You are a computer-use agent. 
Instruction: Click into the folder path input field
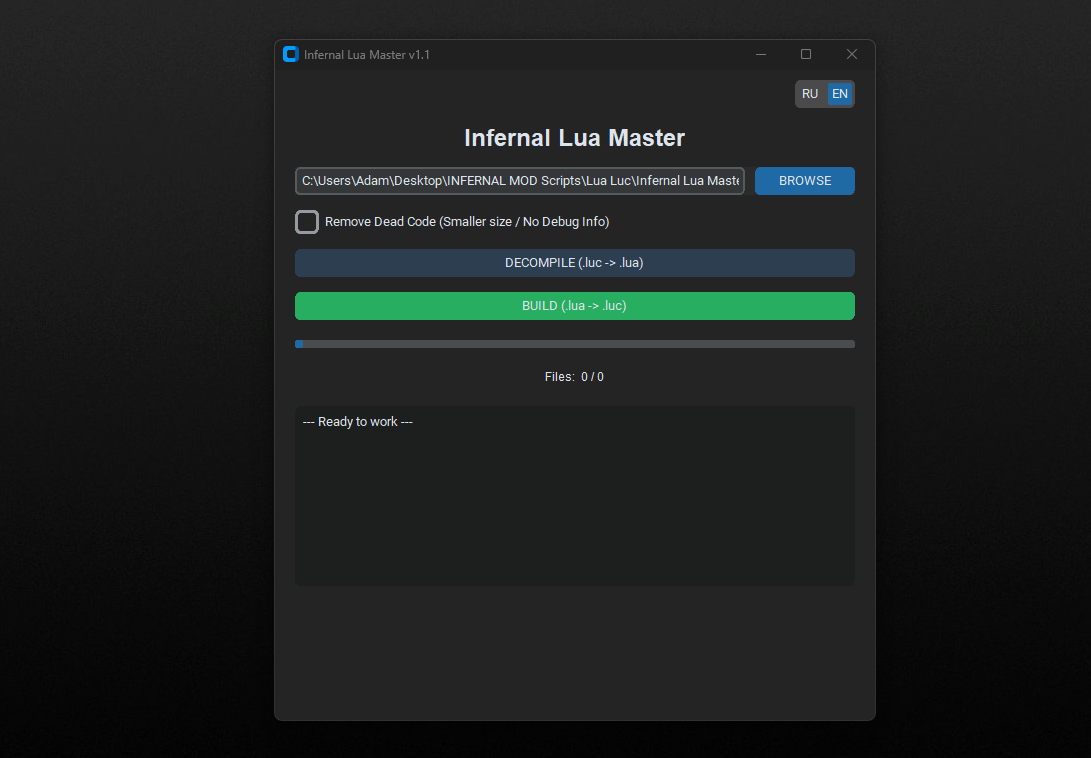520,181
